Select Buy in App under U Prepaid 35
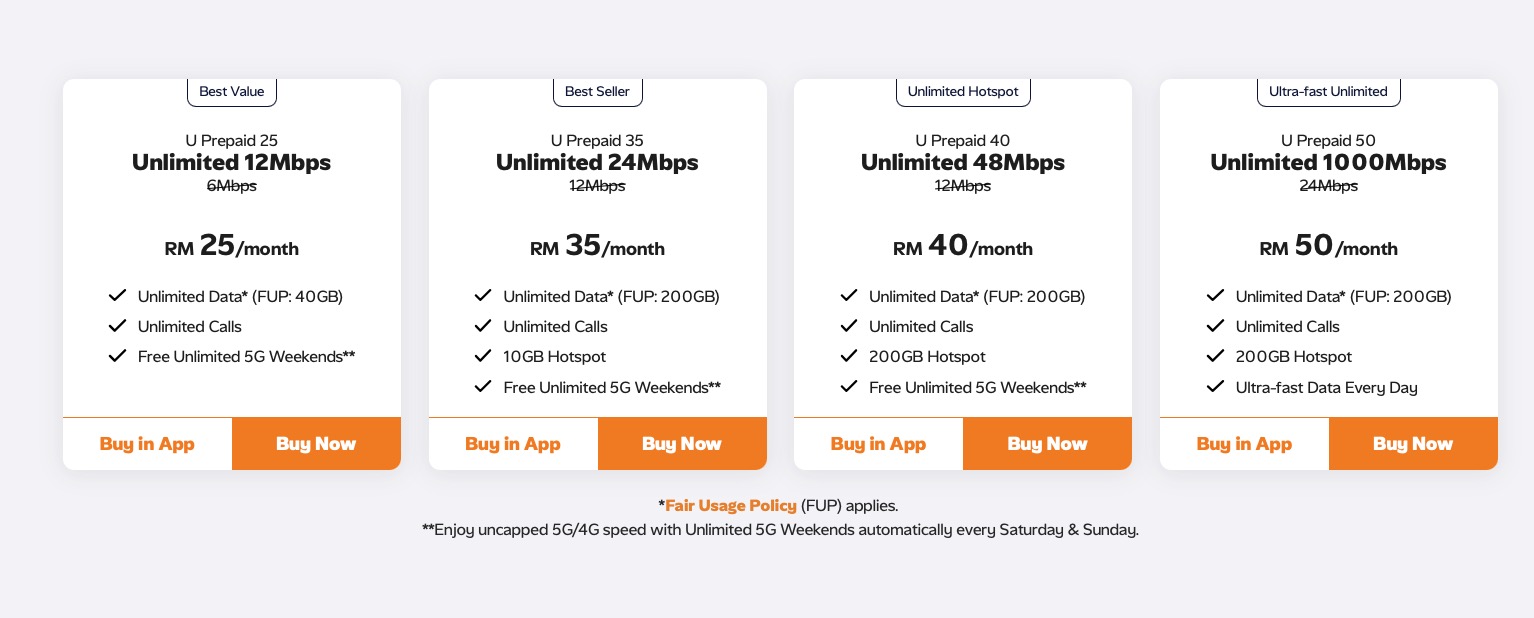This screenshot has width=1534, height=618. pos(513,444)
